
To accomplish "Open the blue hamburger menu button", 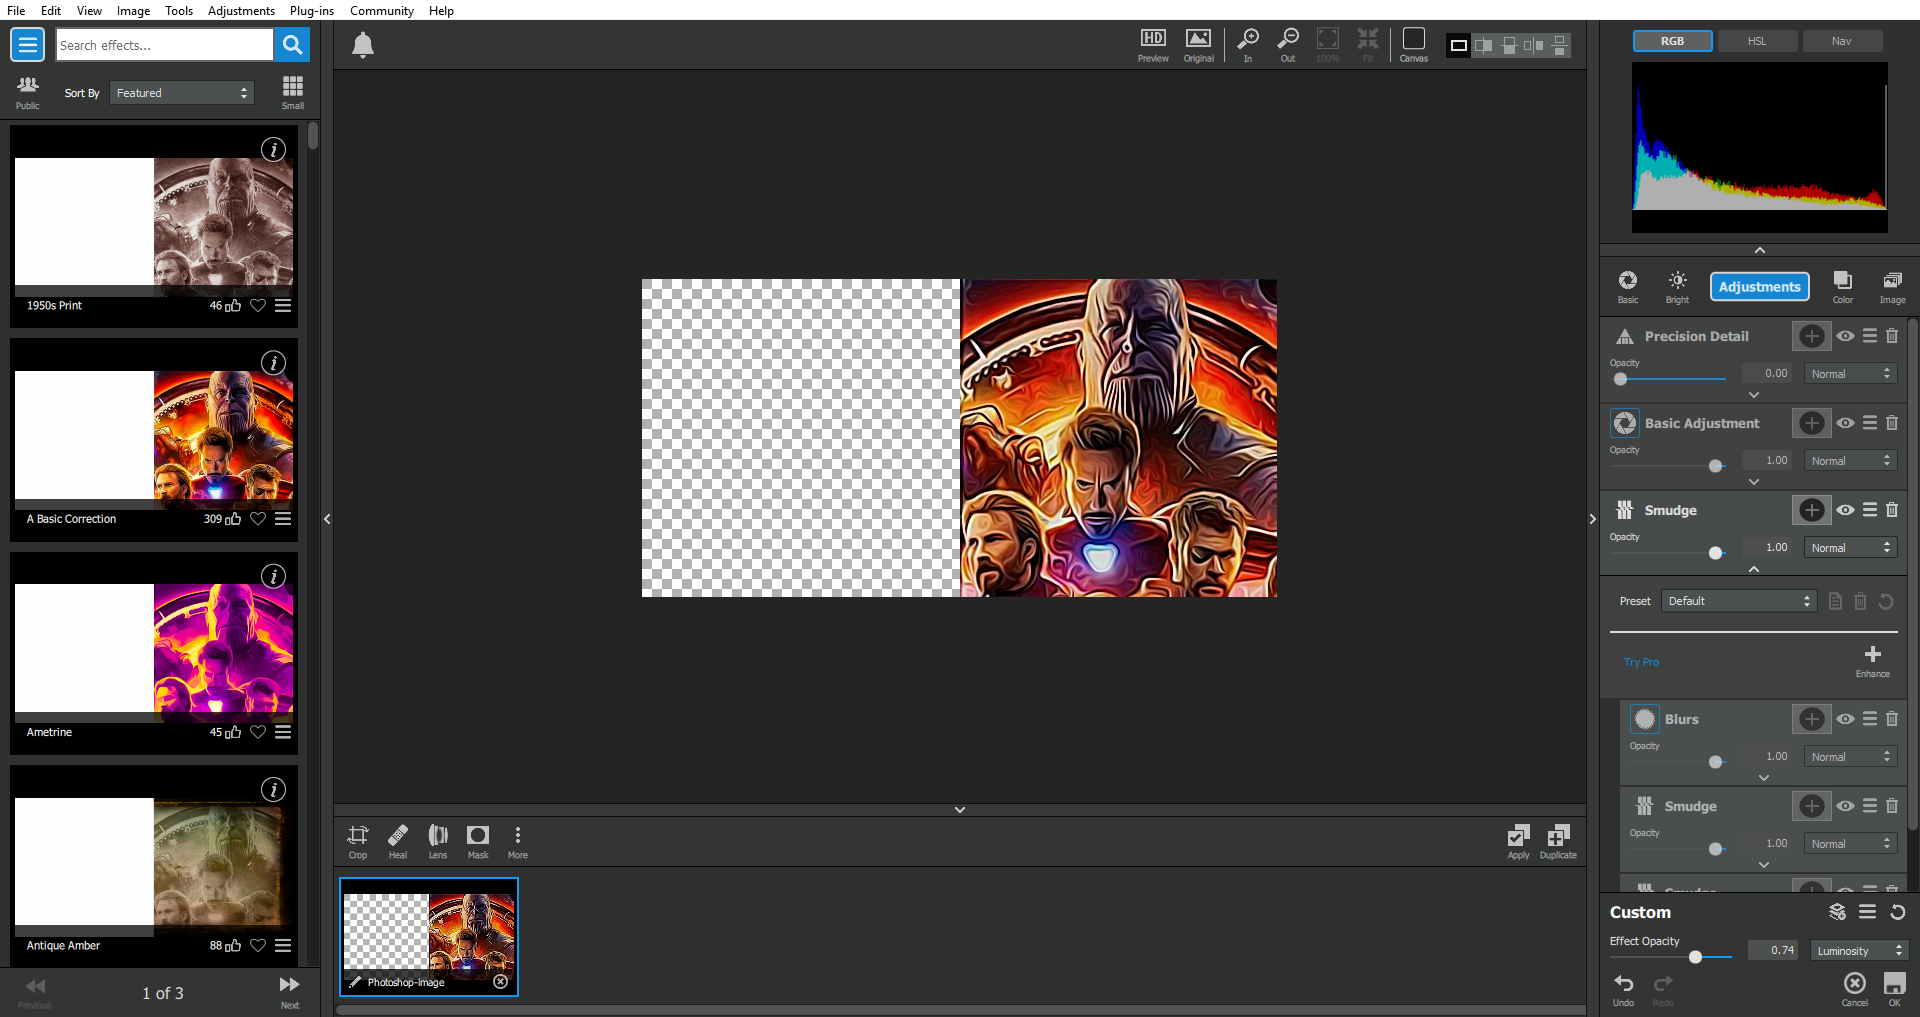I will click(28, 45).
